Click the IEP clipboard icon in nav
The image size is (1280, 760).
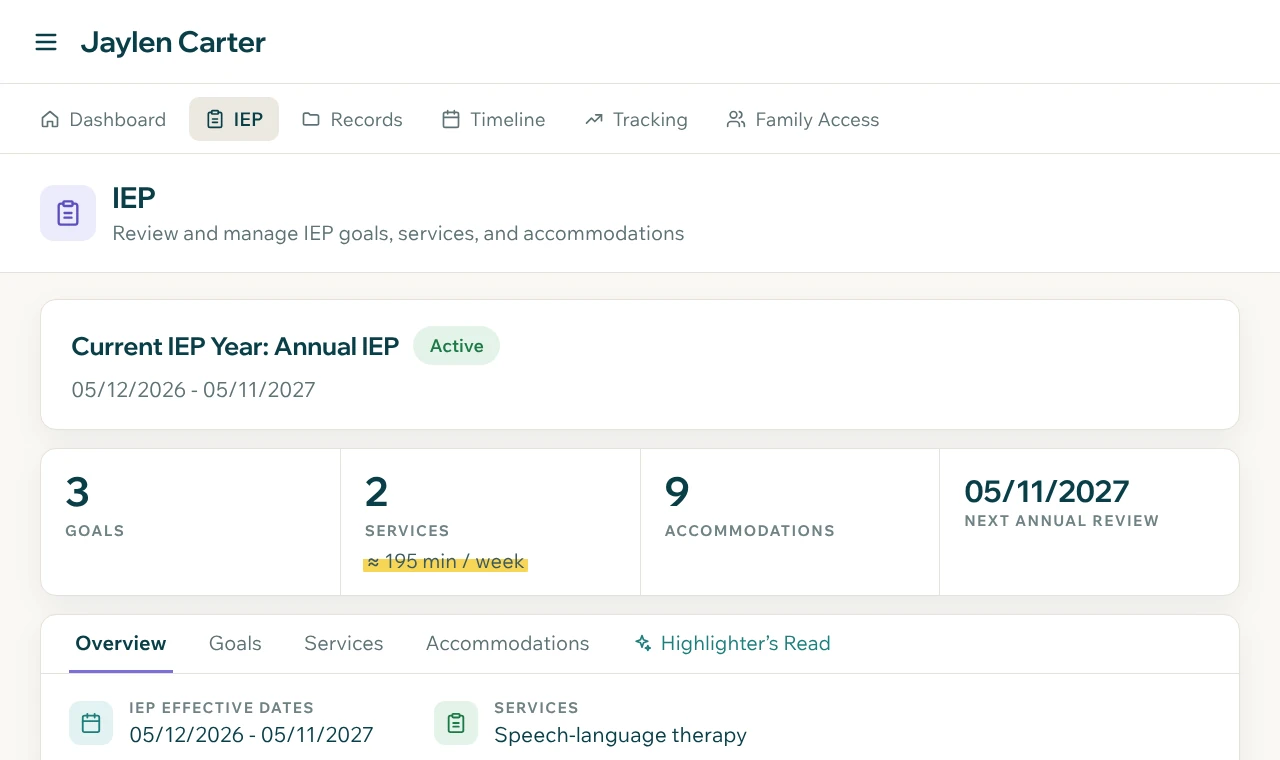point(215,119)
